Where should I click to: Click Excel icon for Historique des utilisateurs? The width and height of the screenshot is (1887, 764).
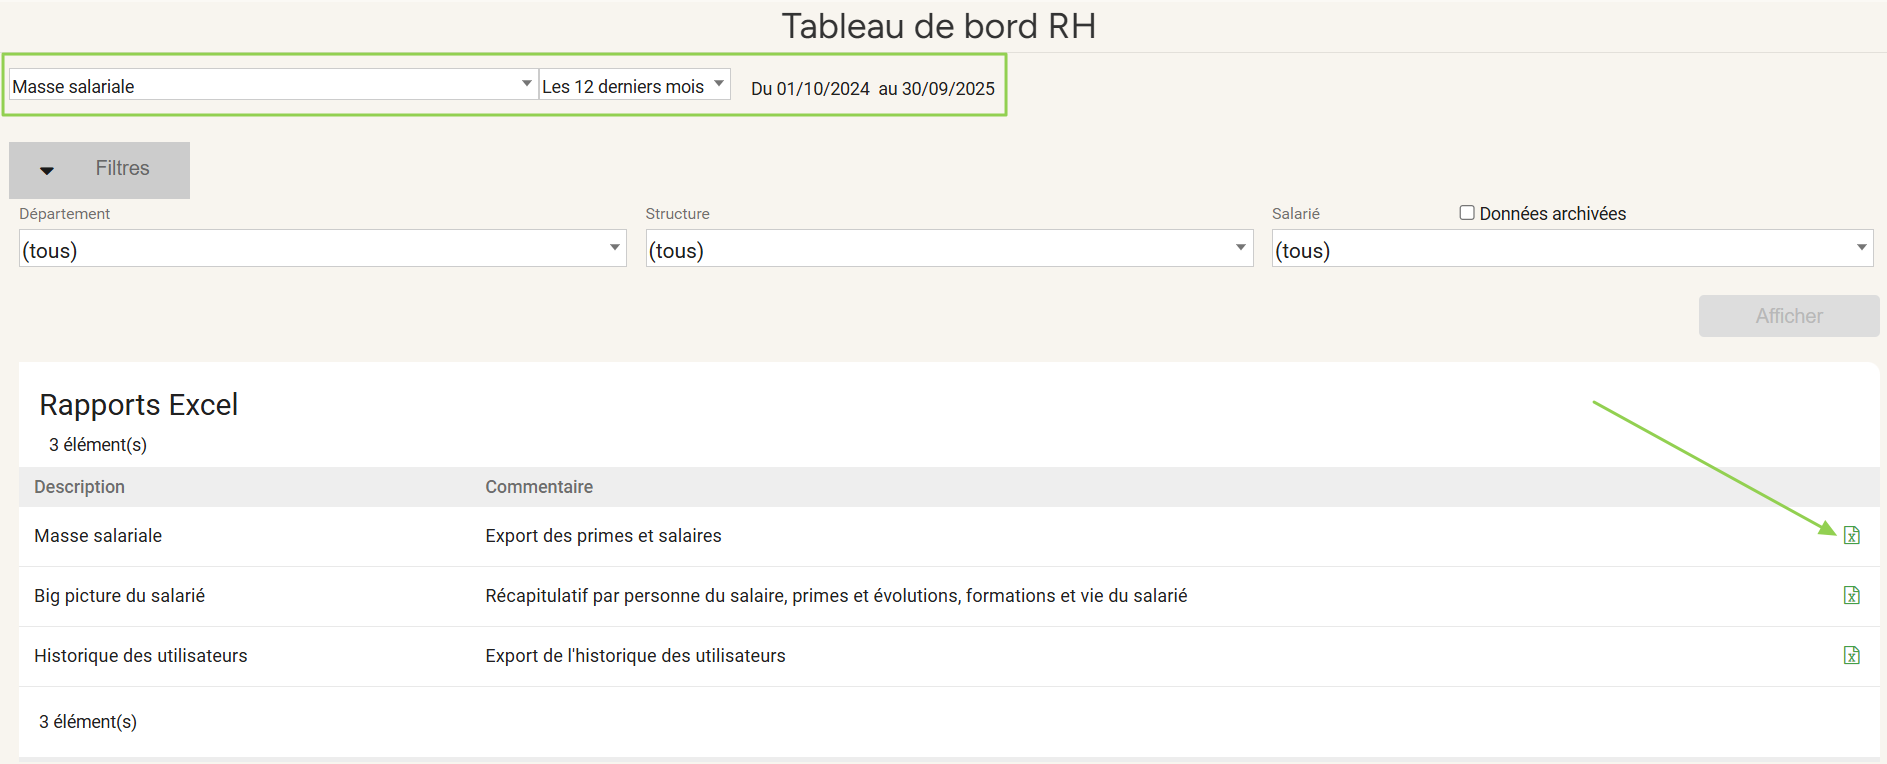point(1851,656)
